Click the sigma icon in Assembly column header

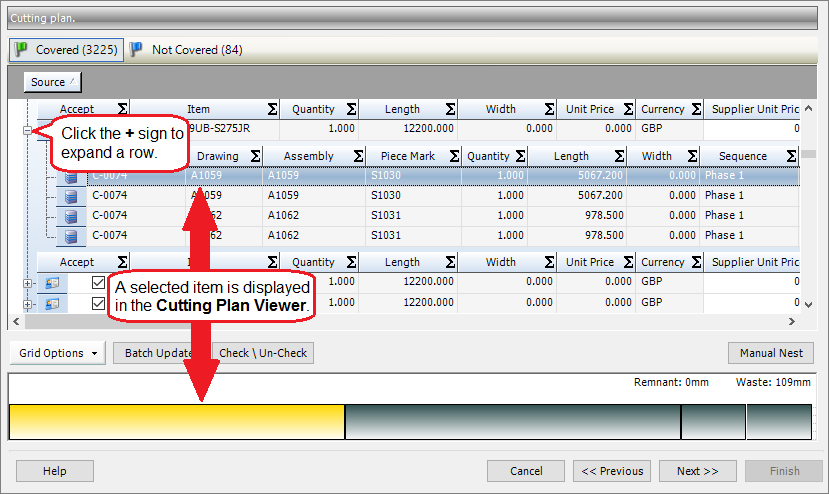[x=353, y=156]
